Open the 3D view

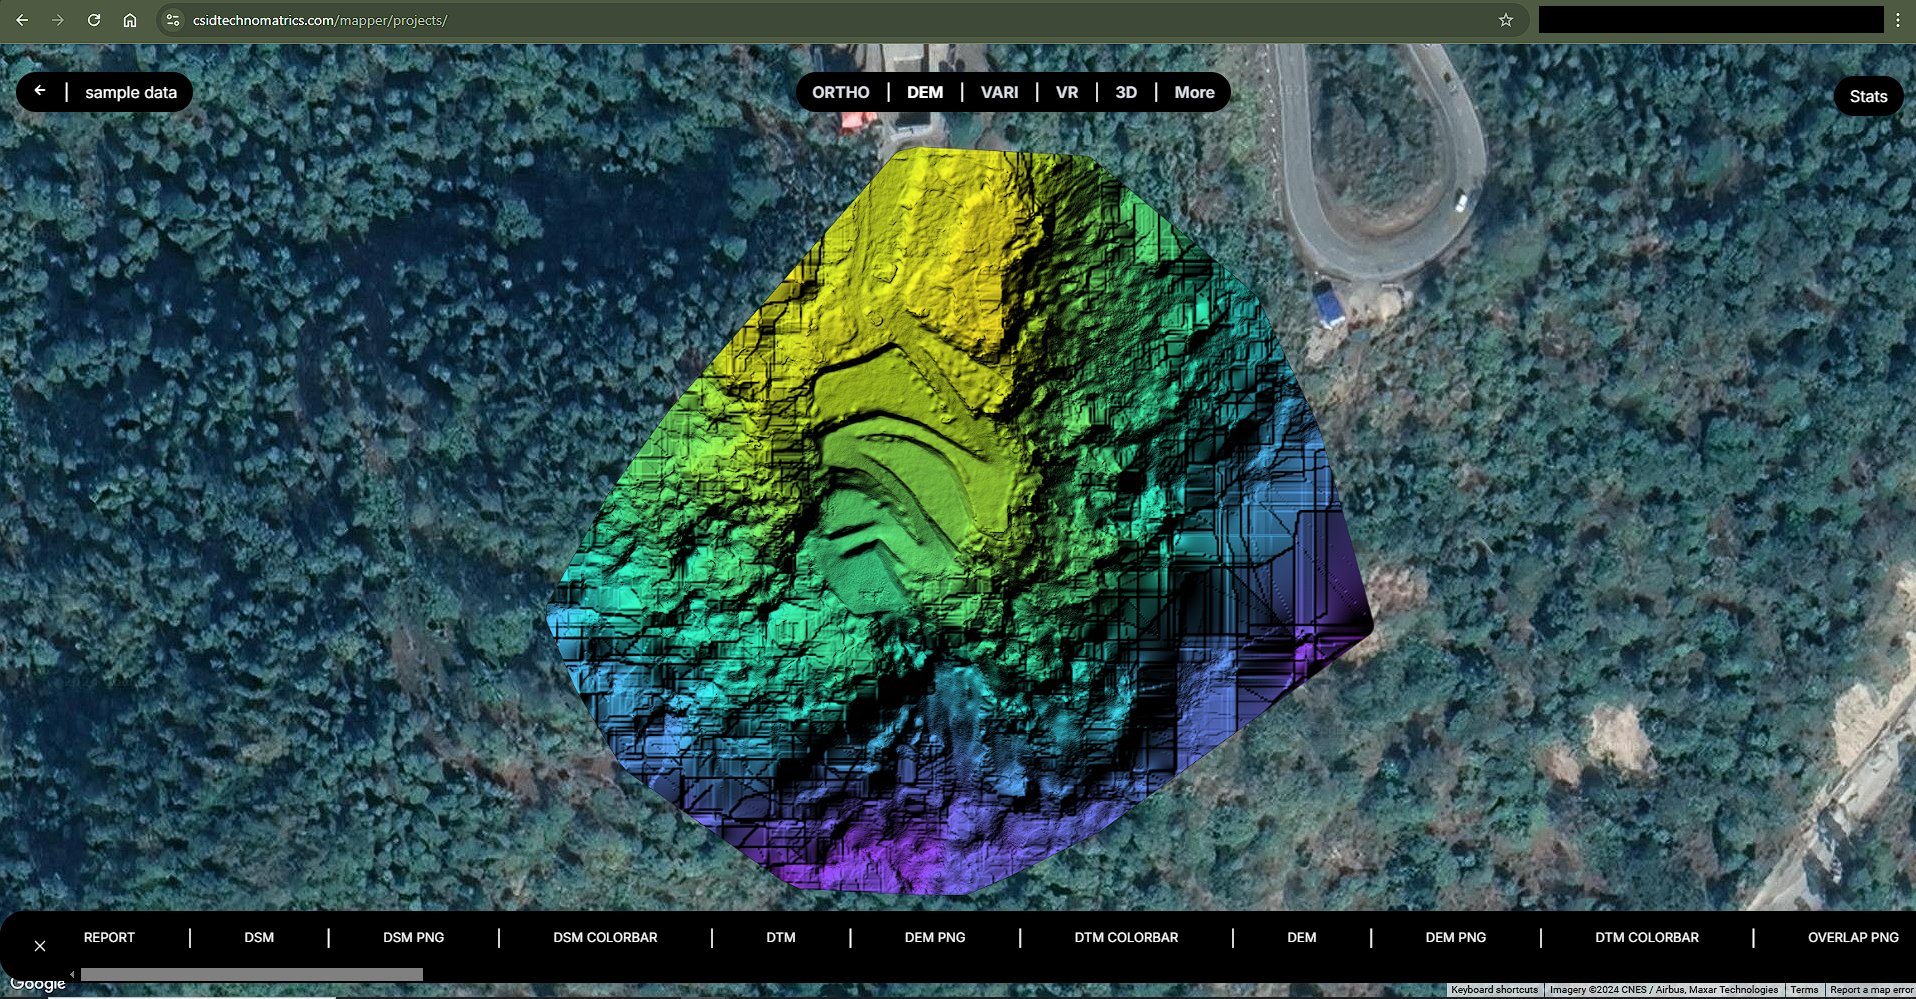(1125, 92)
